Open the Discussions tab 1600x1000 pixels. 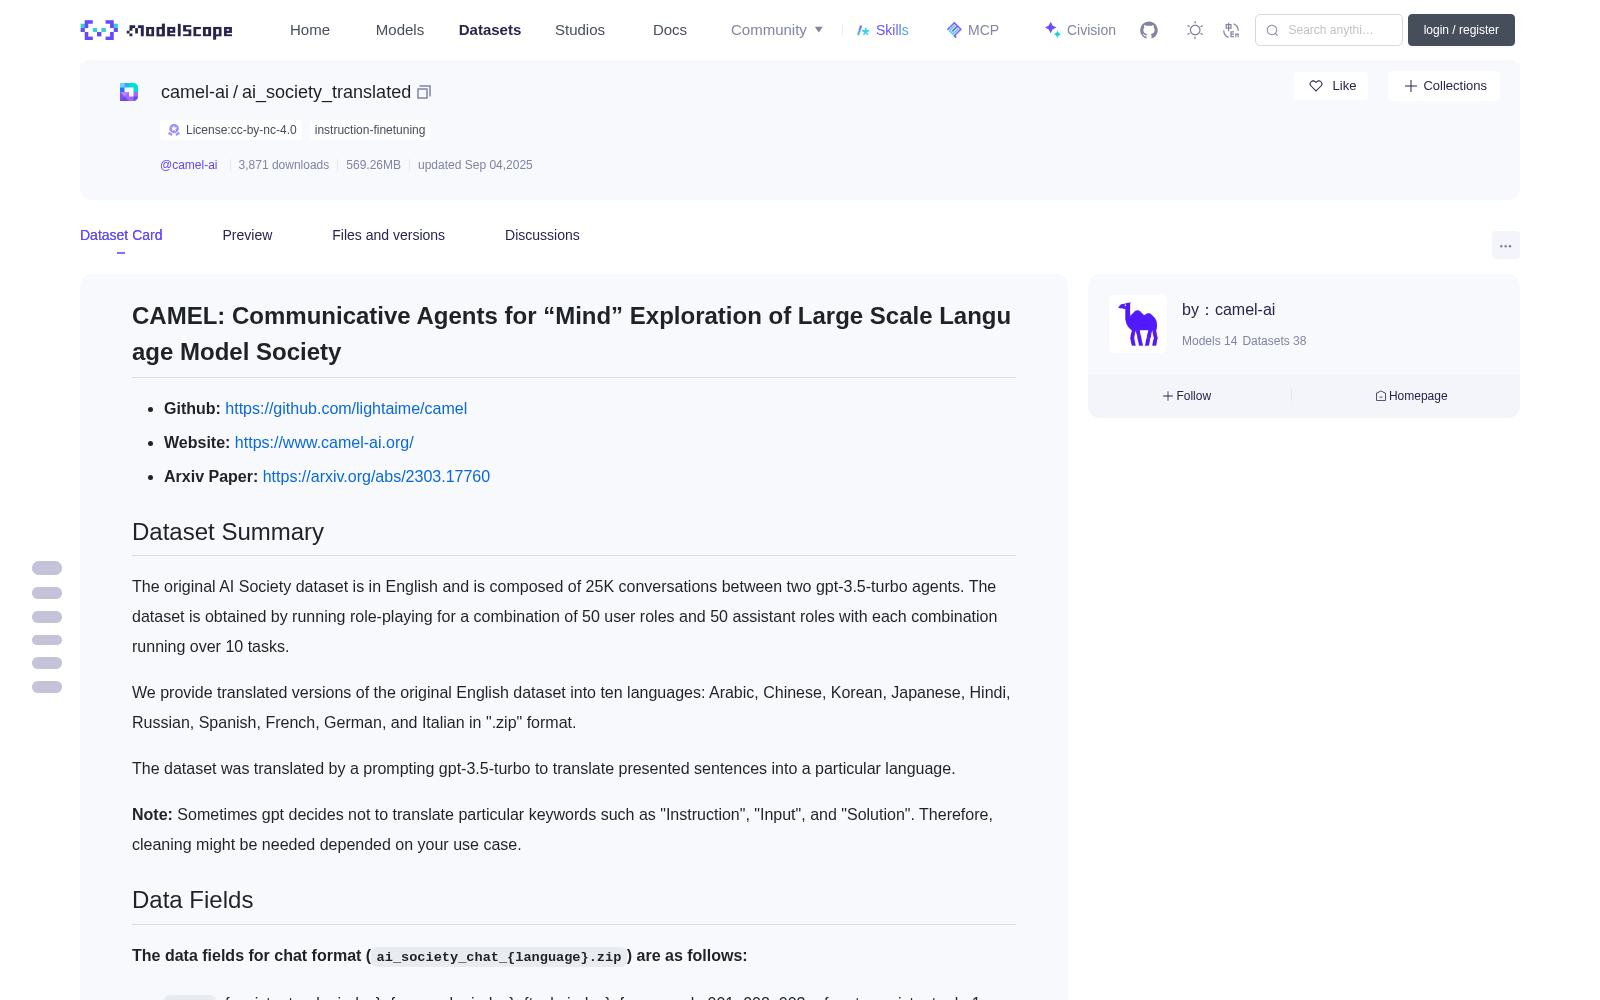coord(542,235)
